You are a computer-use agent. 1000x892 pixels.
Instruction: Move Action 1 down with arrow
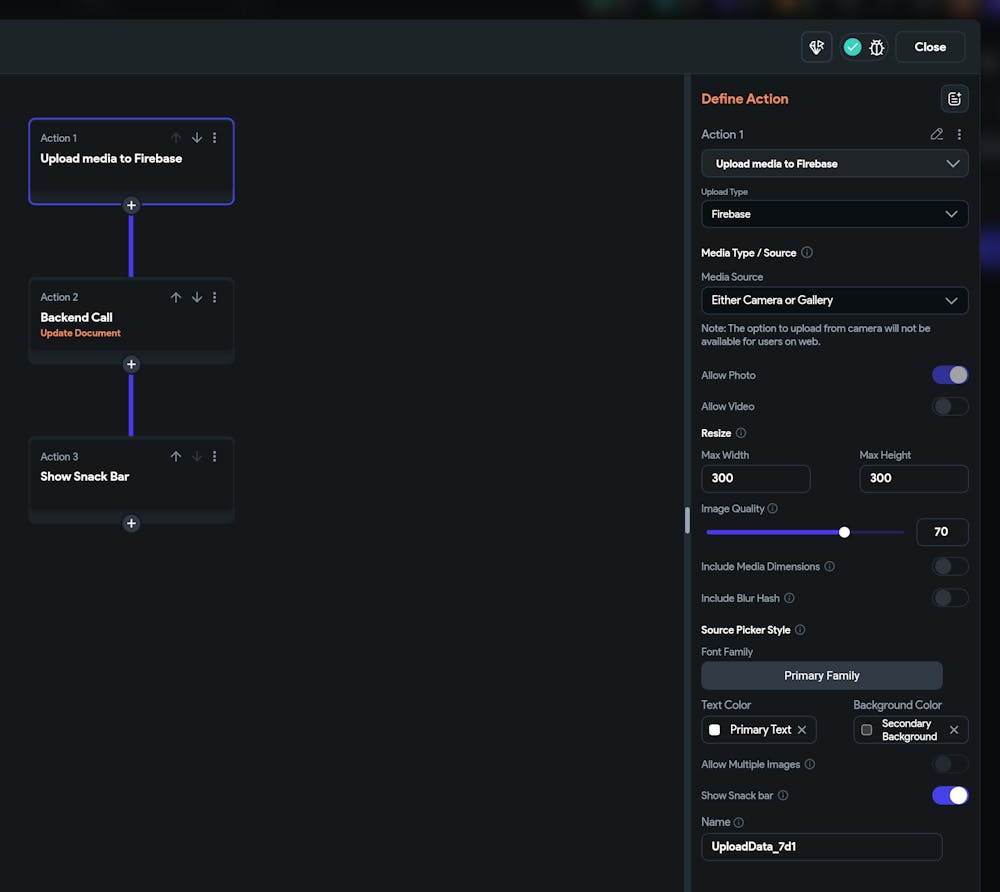tap(197, 138)
